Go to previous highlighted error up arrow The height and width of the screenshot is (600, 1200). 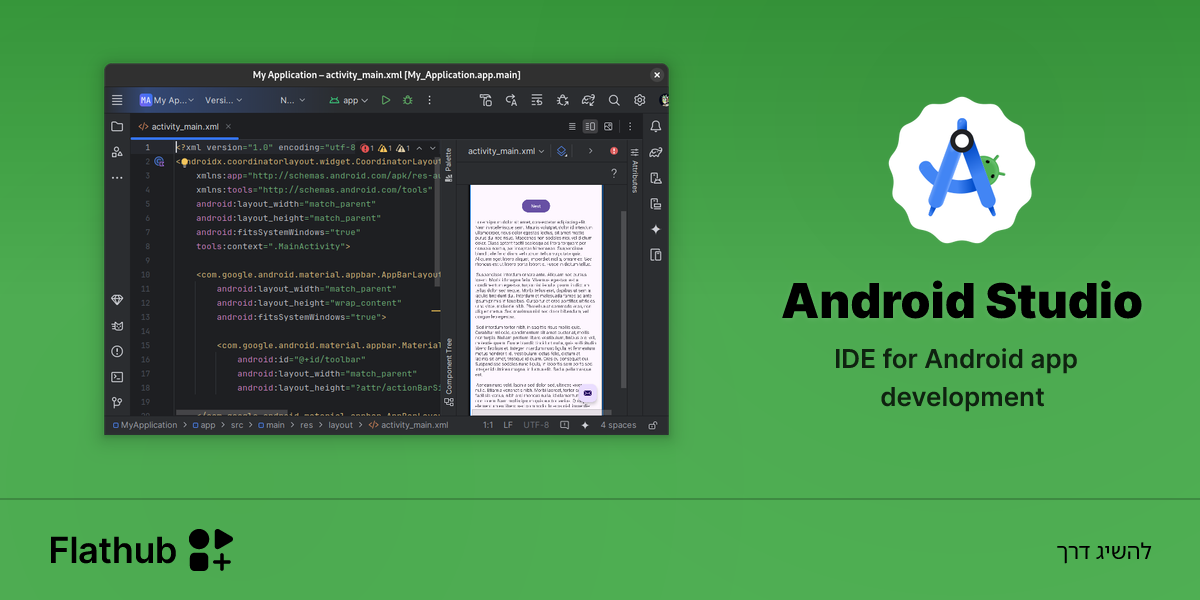click(419, 147)
